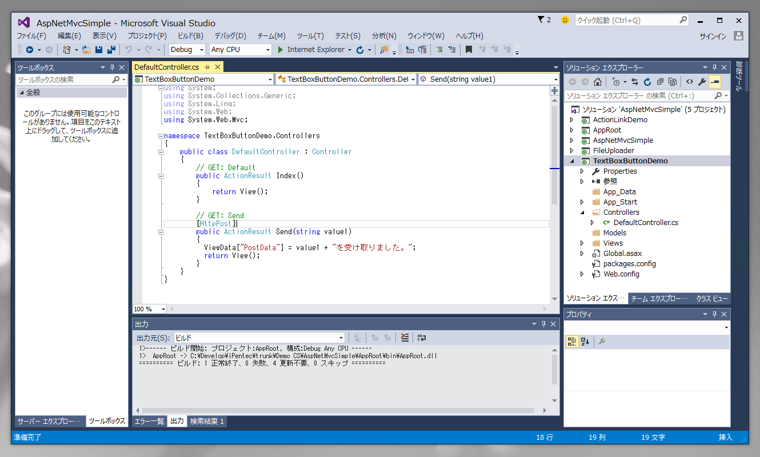Click the Collapse All icon in Solution Explorer
760x457 pixels.
click(x=660, y=82)
